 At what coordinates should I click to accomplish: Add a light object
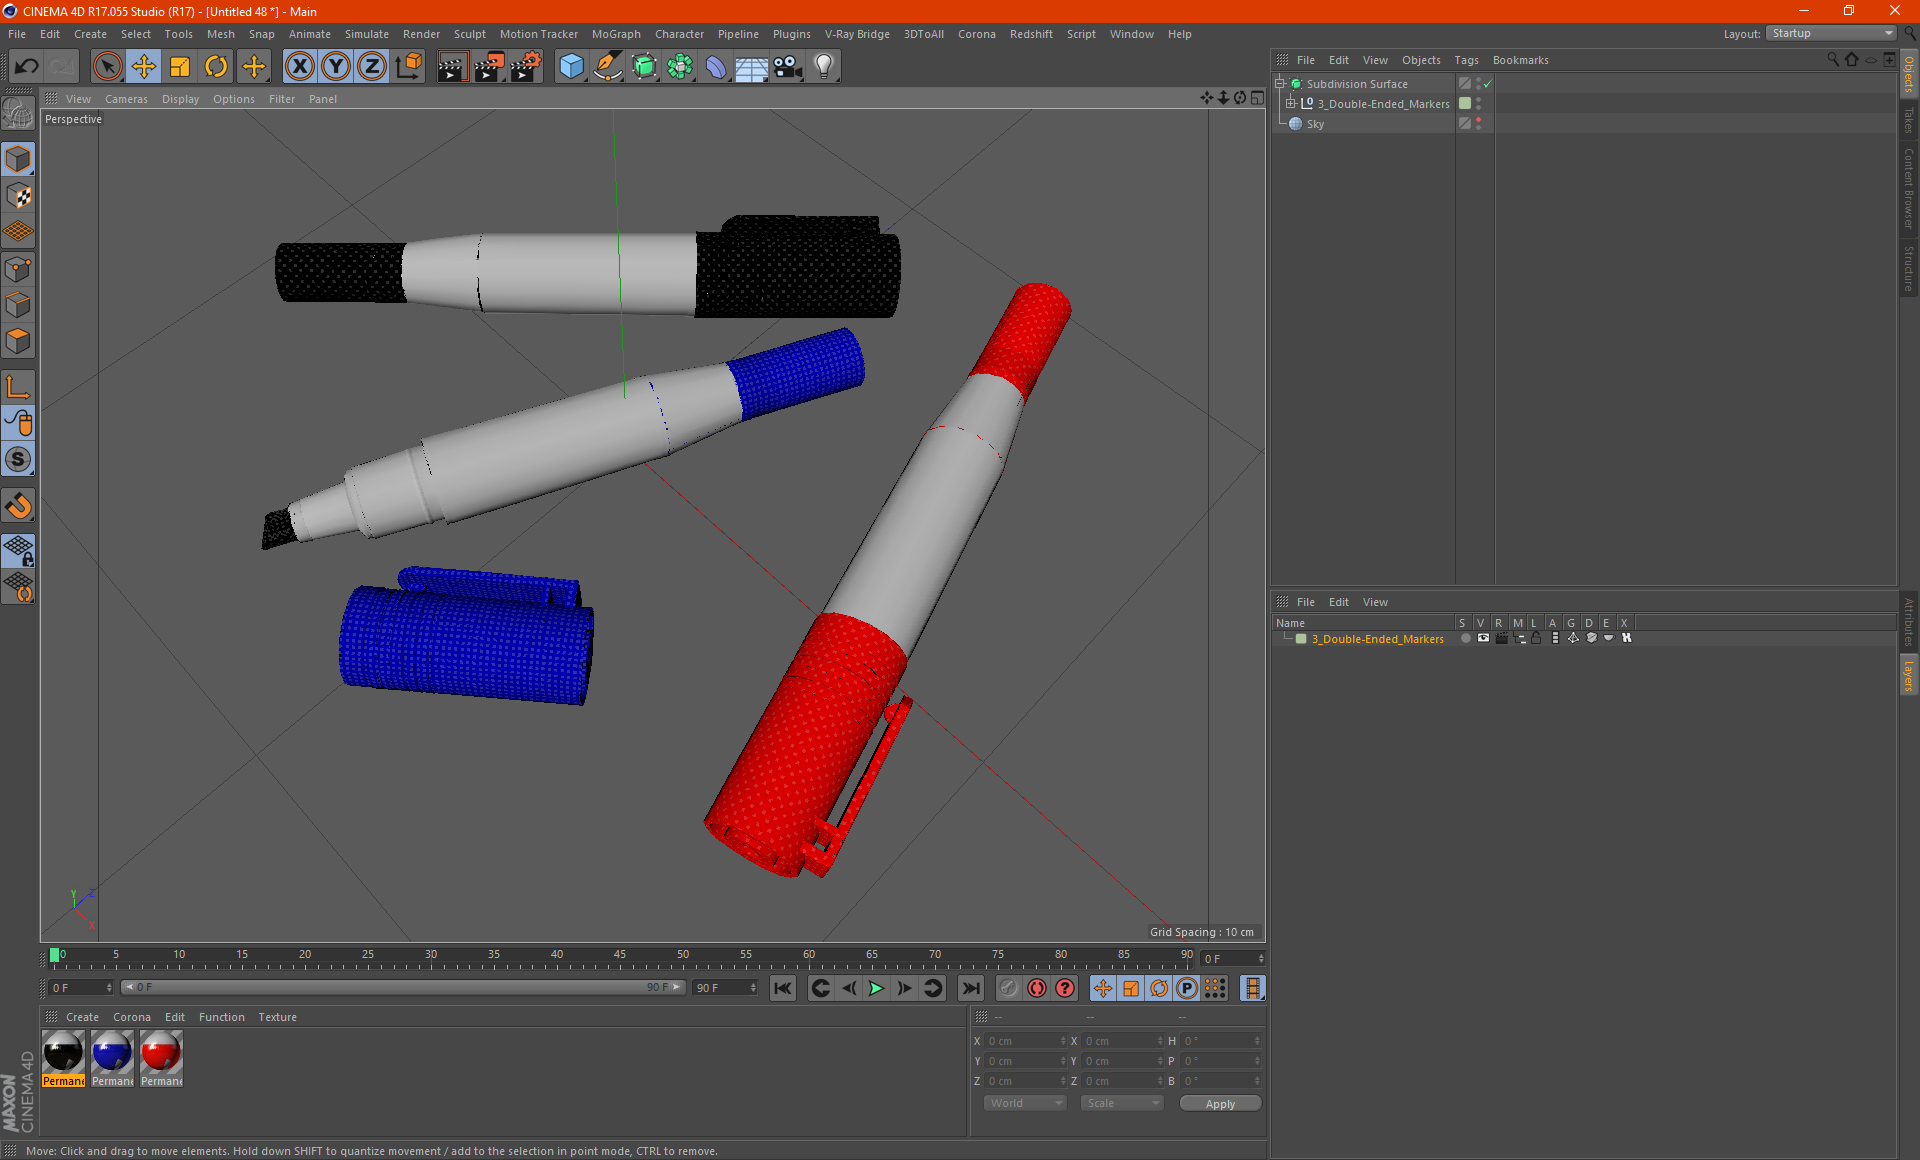coord(824,67)
